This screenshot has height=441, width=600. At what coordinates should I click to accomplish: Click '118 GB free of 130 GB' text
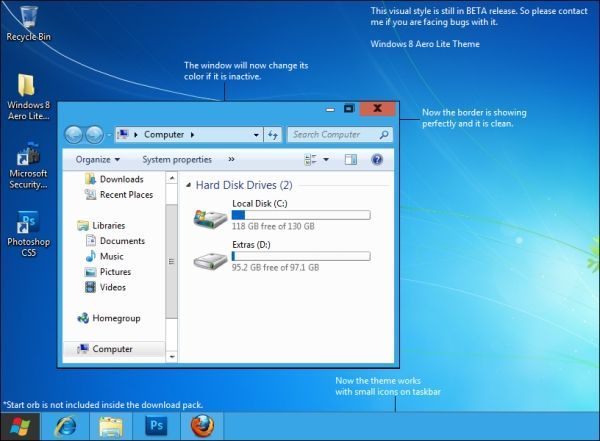click(x=273, y=226)
